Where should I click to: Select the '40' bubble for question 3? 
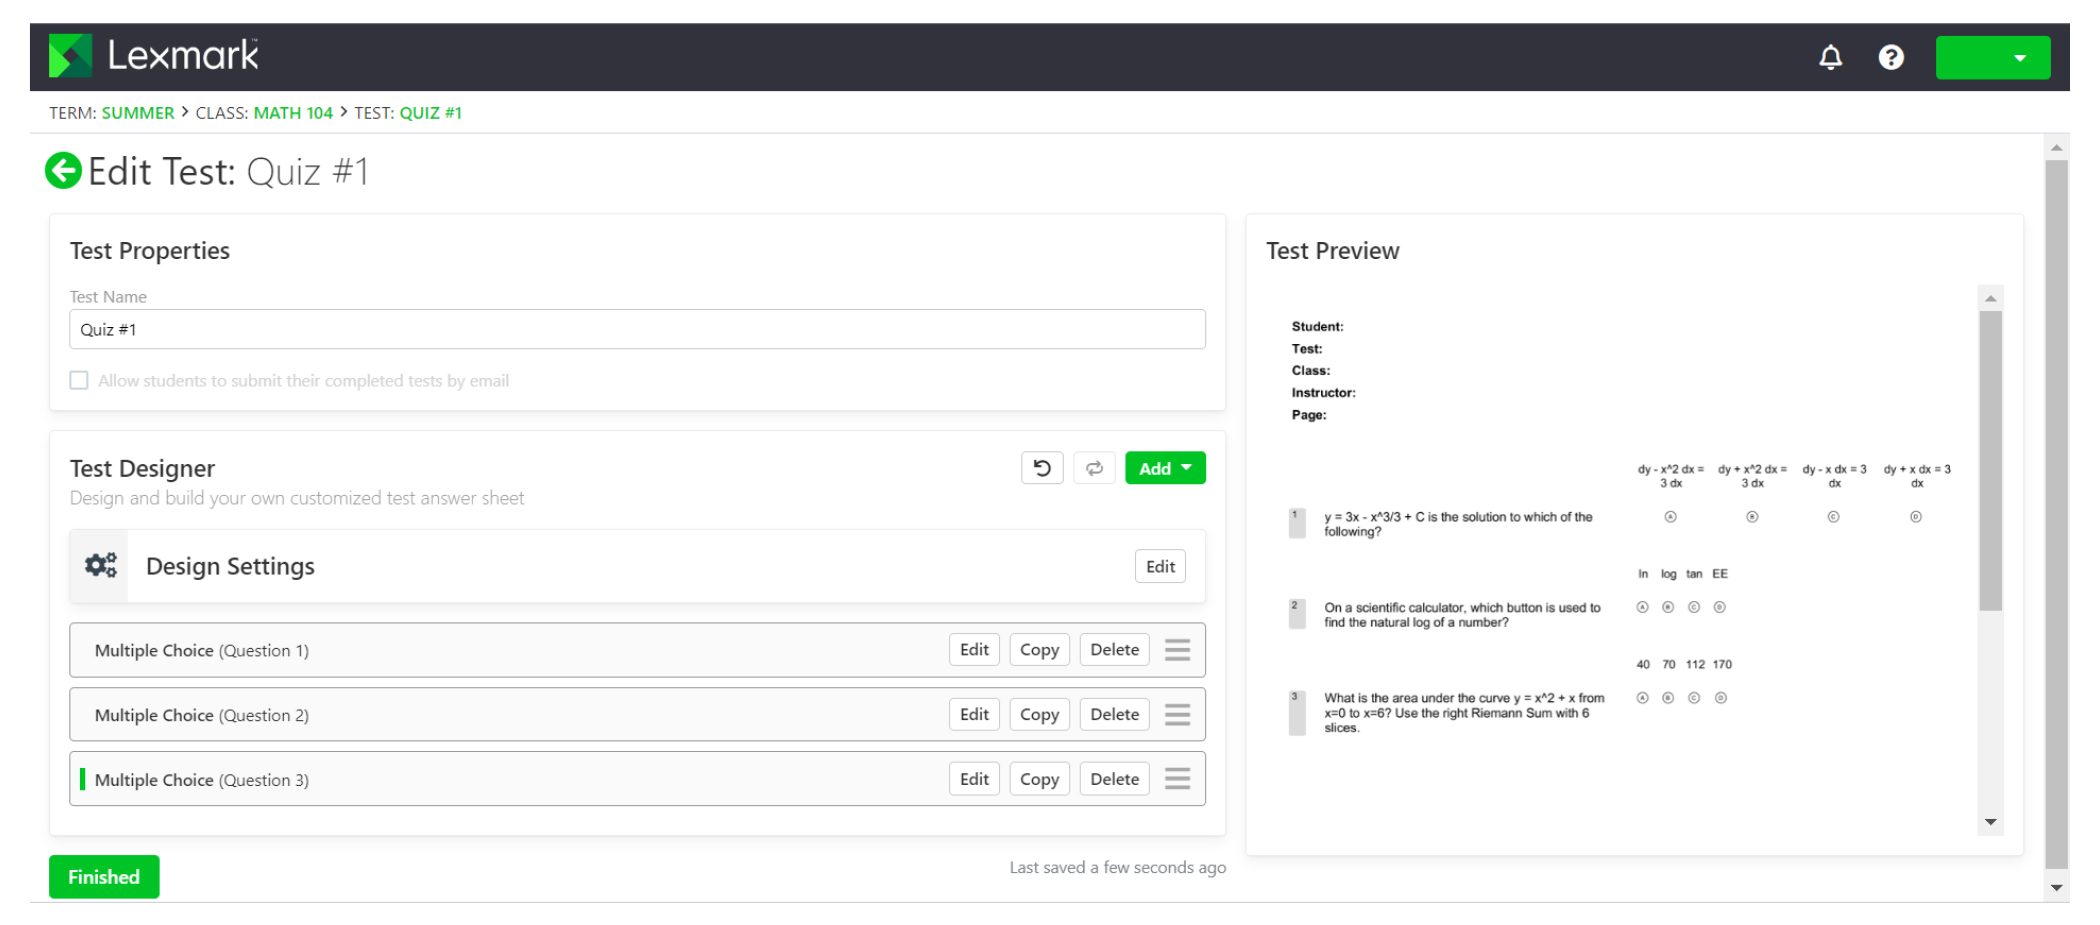click(1642, 698)
